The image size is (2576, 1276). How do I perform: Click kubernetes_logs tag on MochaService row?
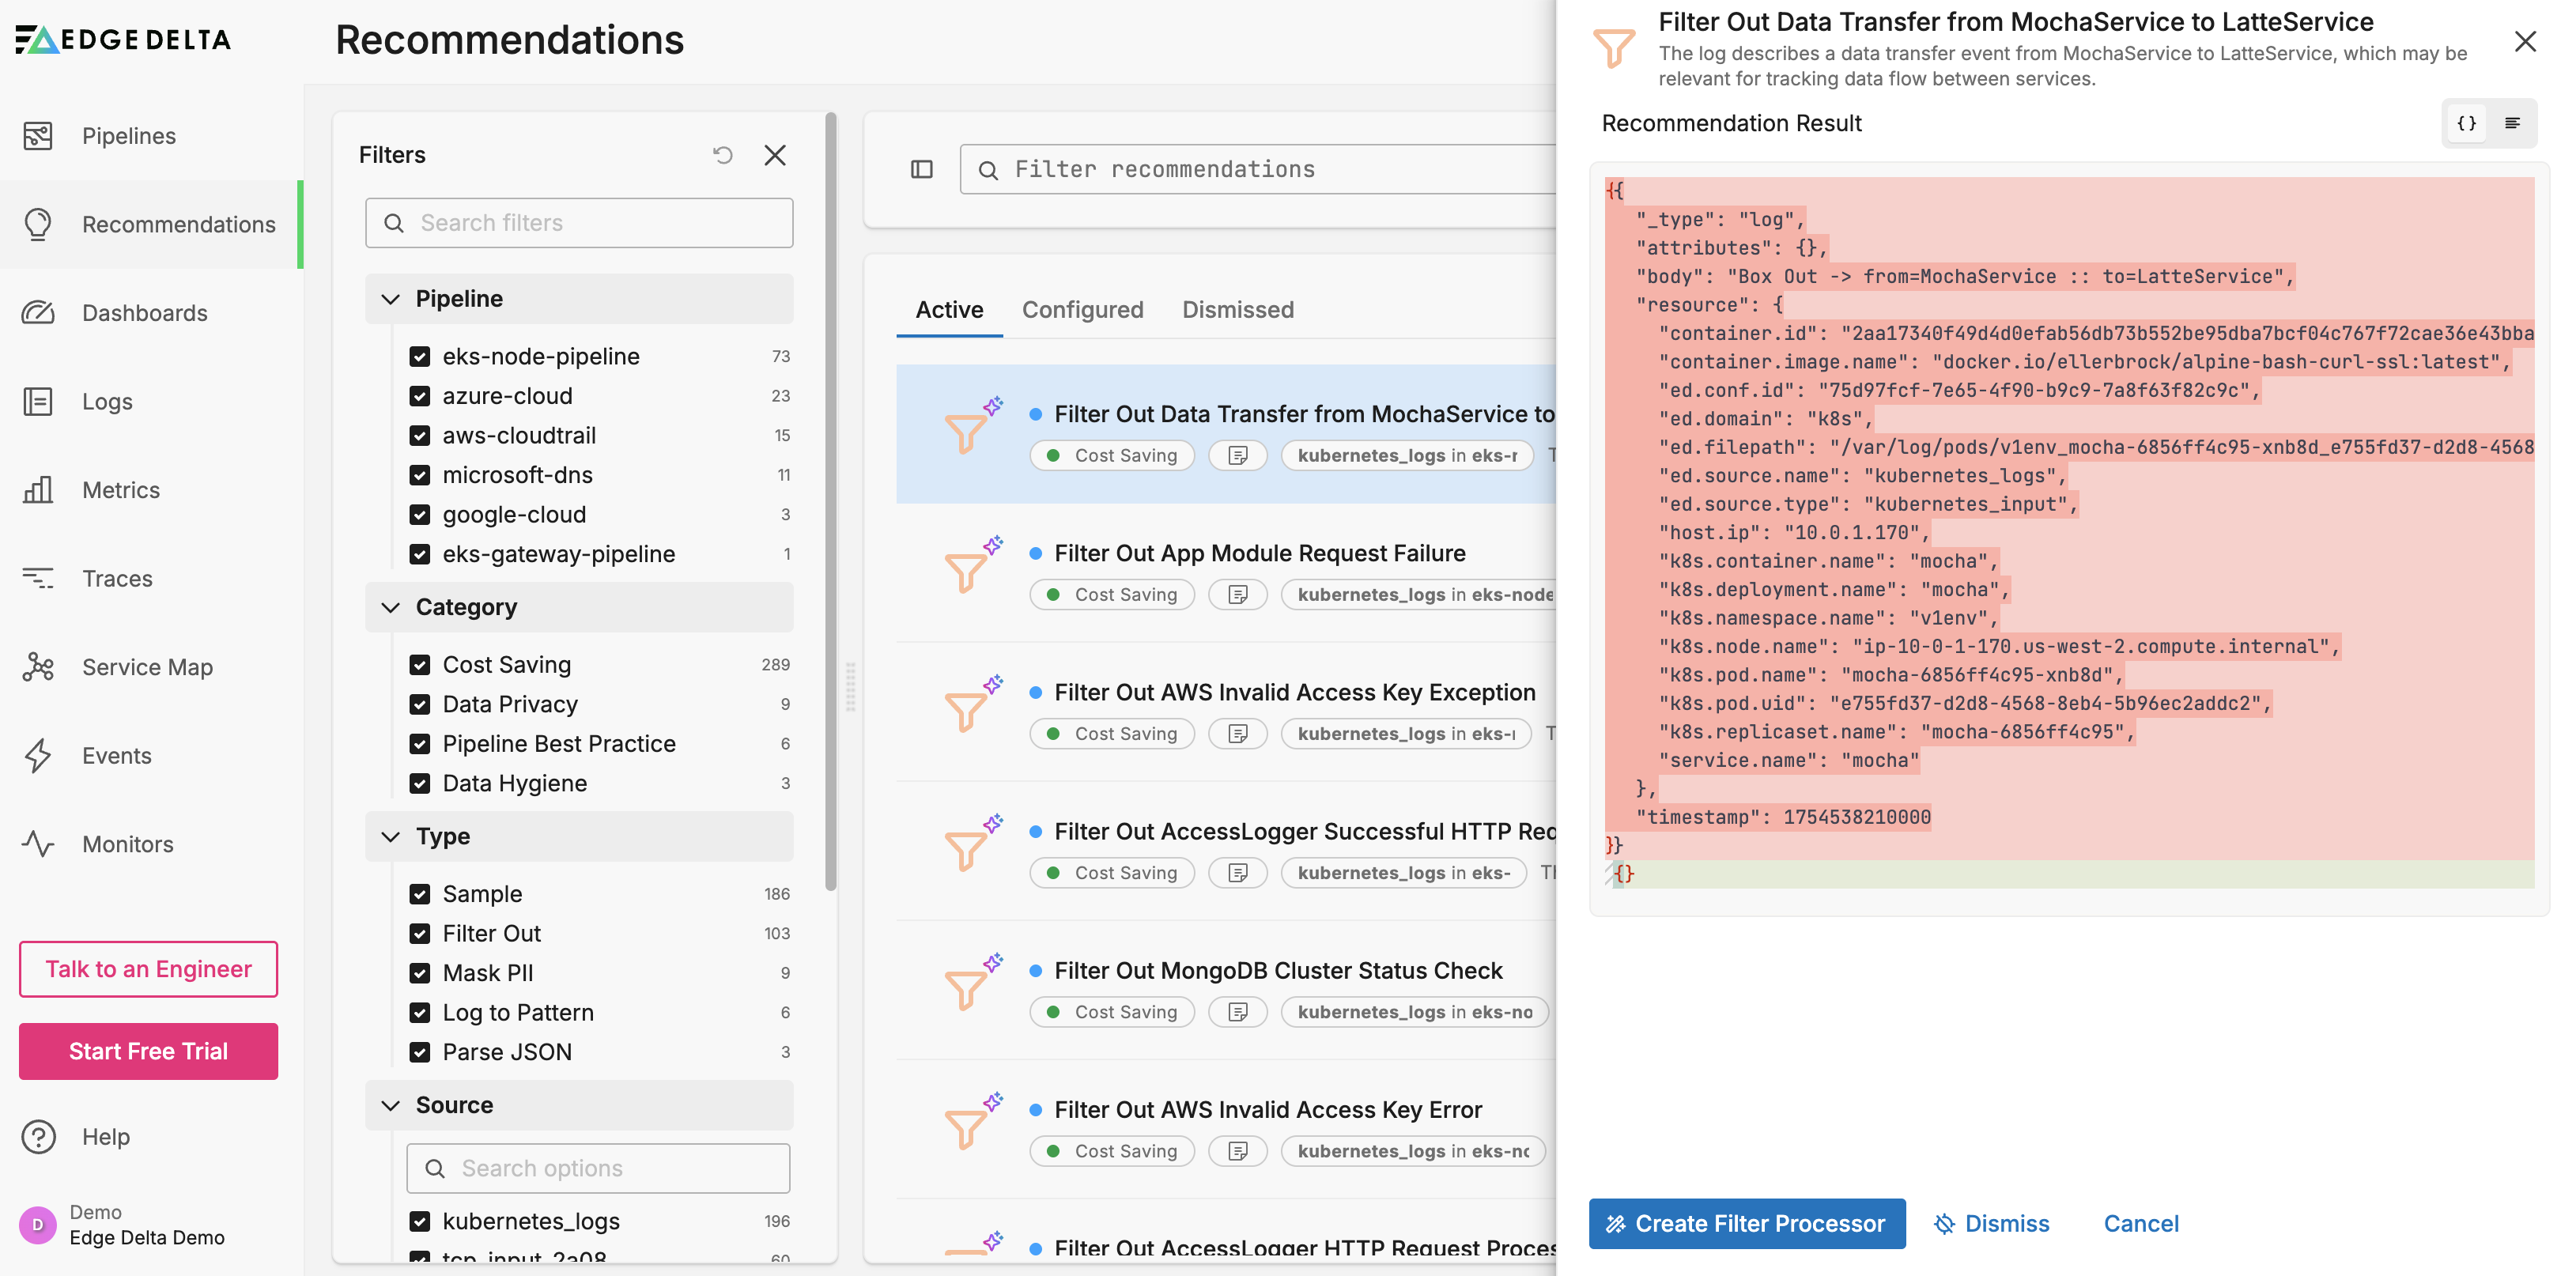point(1407,456)
